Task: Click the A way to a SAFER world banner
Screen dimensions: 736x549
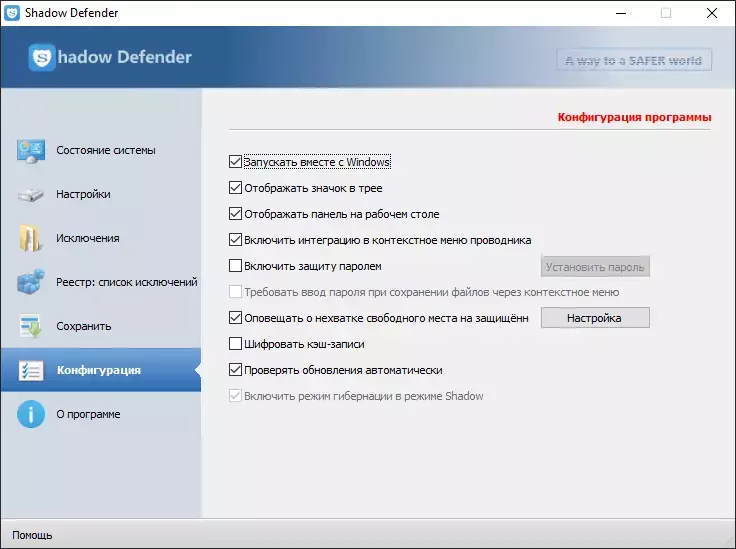Action: (x=634, y=60)
